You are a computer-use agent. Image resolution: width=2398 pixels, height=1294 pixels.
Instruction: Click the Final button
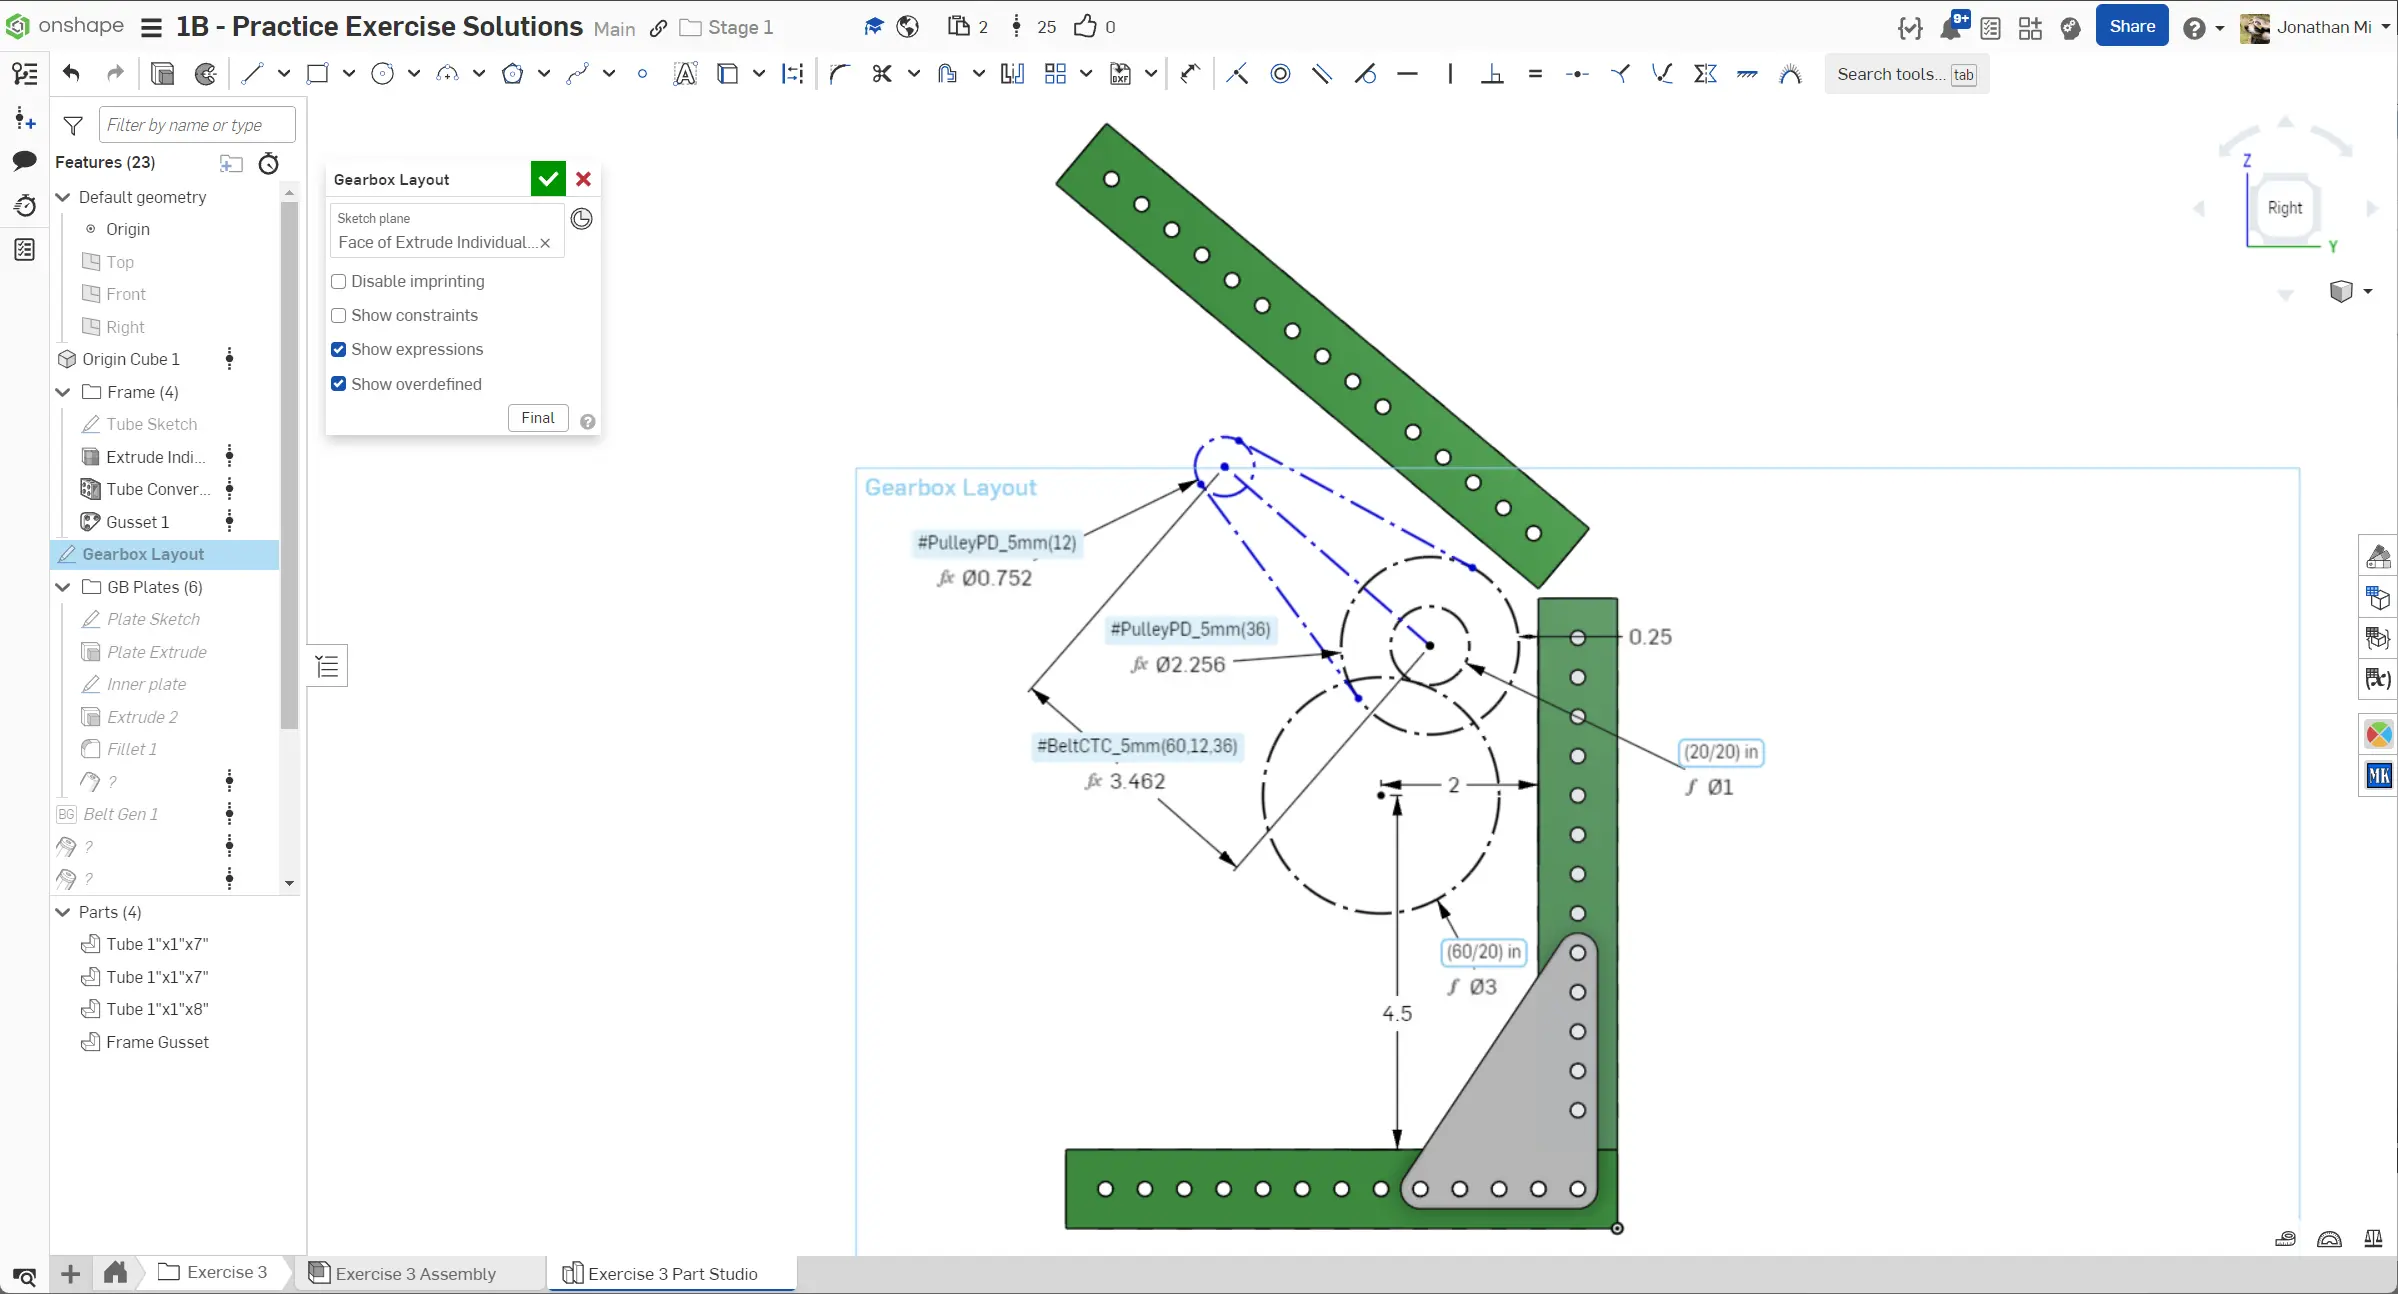pyautogui.click(x=537, y=418)
